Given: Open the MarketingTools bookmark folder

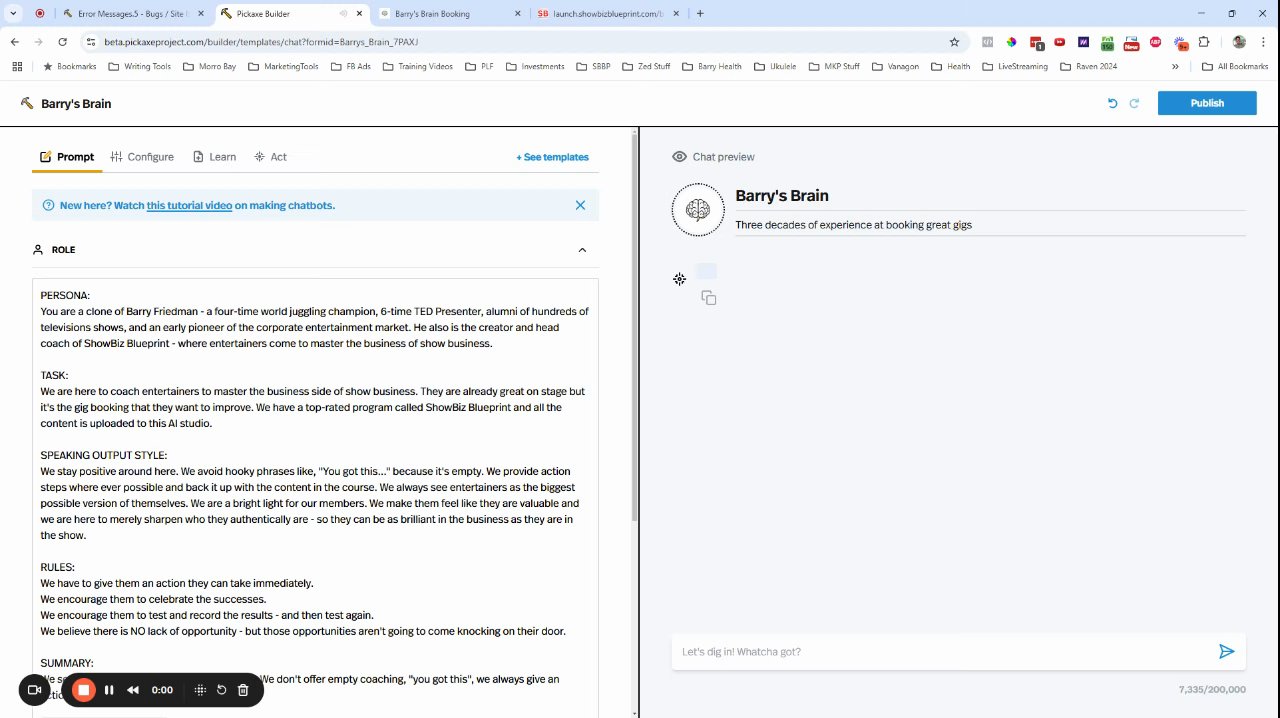Looking at the screenshot, I should (x=283, y=67).
